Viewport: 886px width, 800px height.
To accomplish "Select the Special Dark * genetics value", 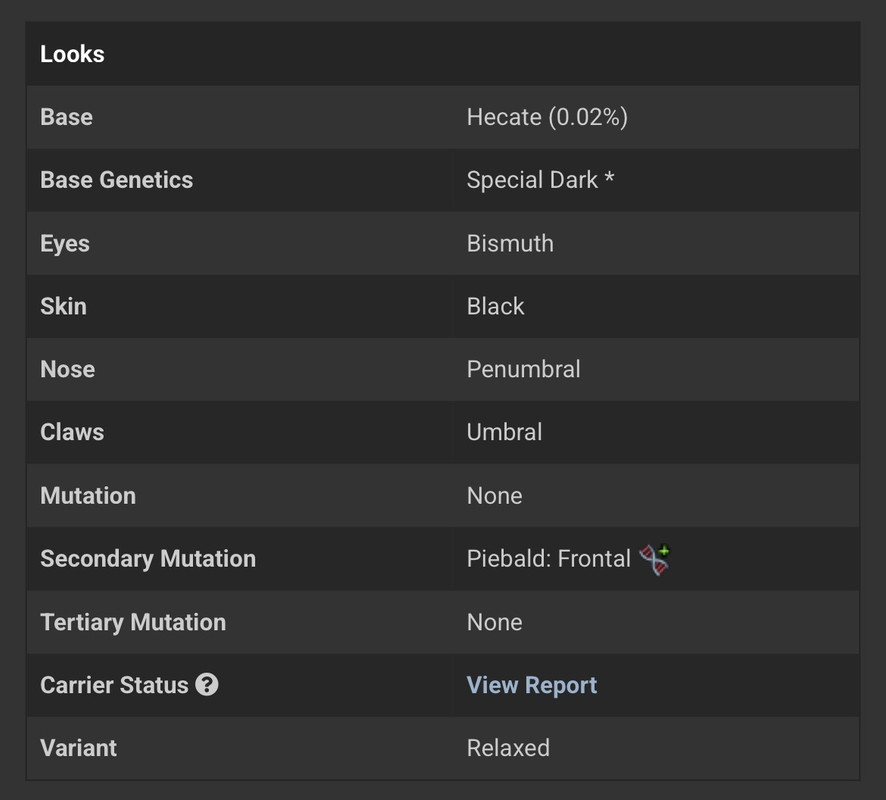I will tap(540, 180).
